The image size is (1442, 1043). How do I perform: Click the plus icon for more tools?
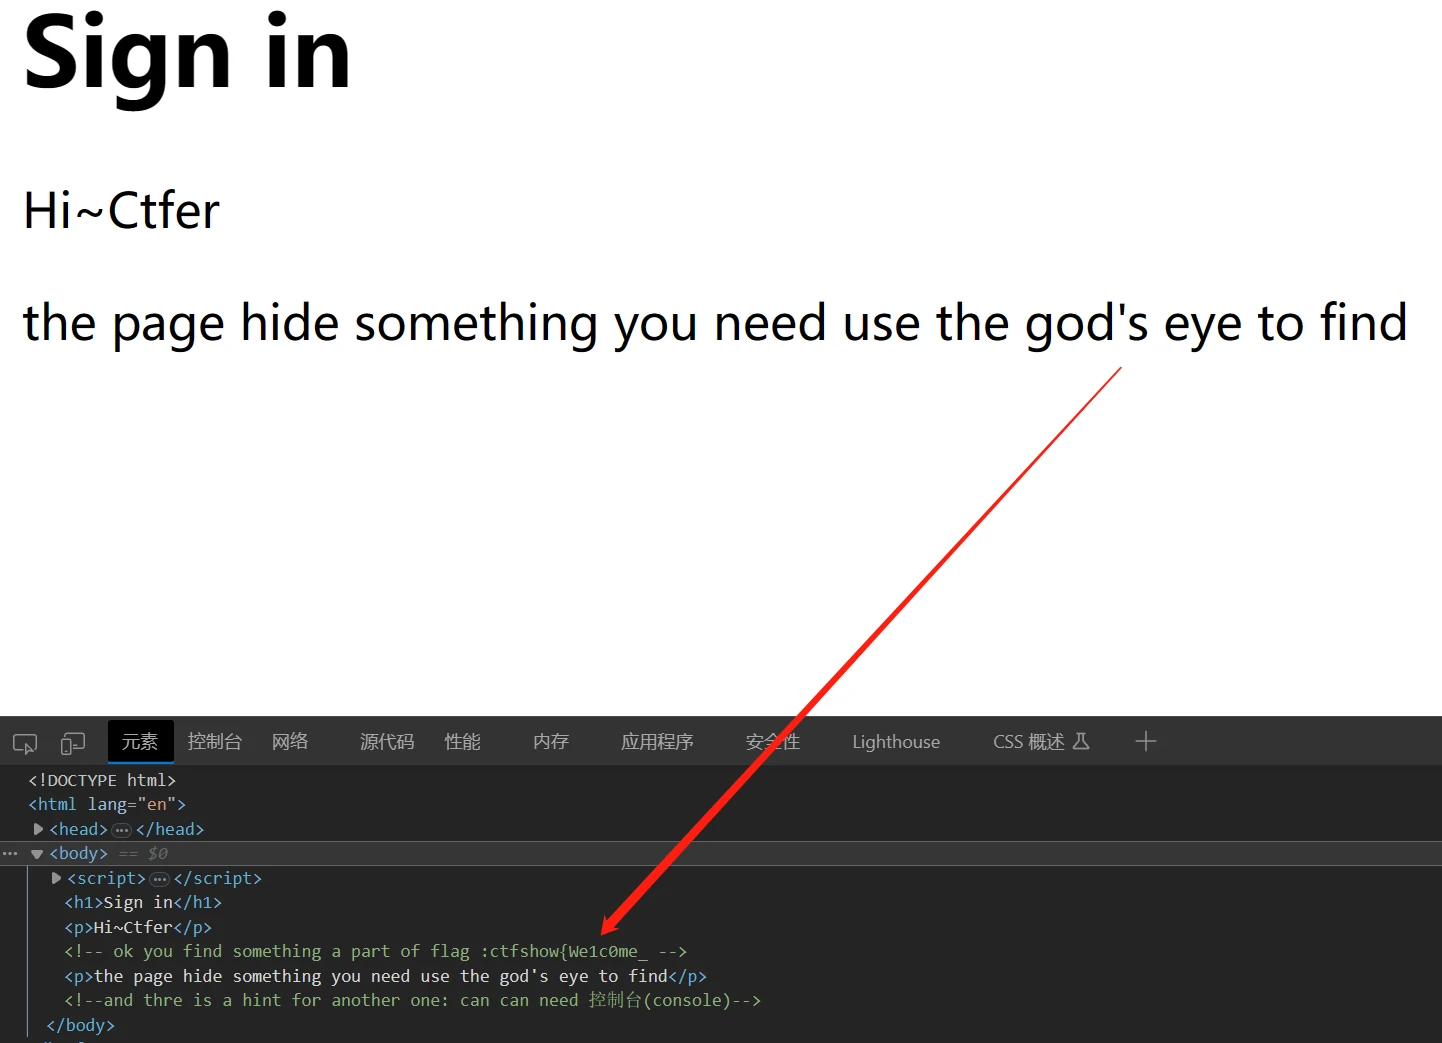(x=1146, y=741)
